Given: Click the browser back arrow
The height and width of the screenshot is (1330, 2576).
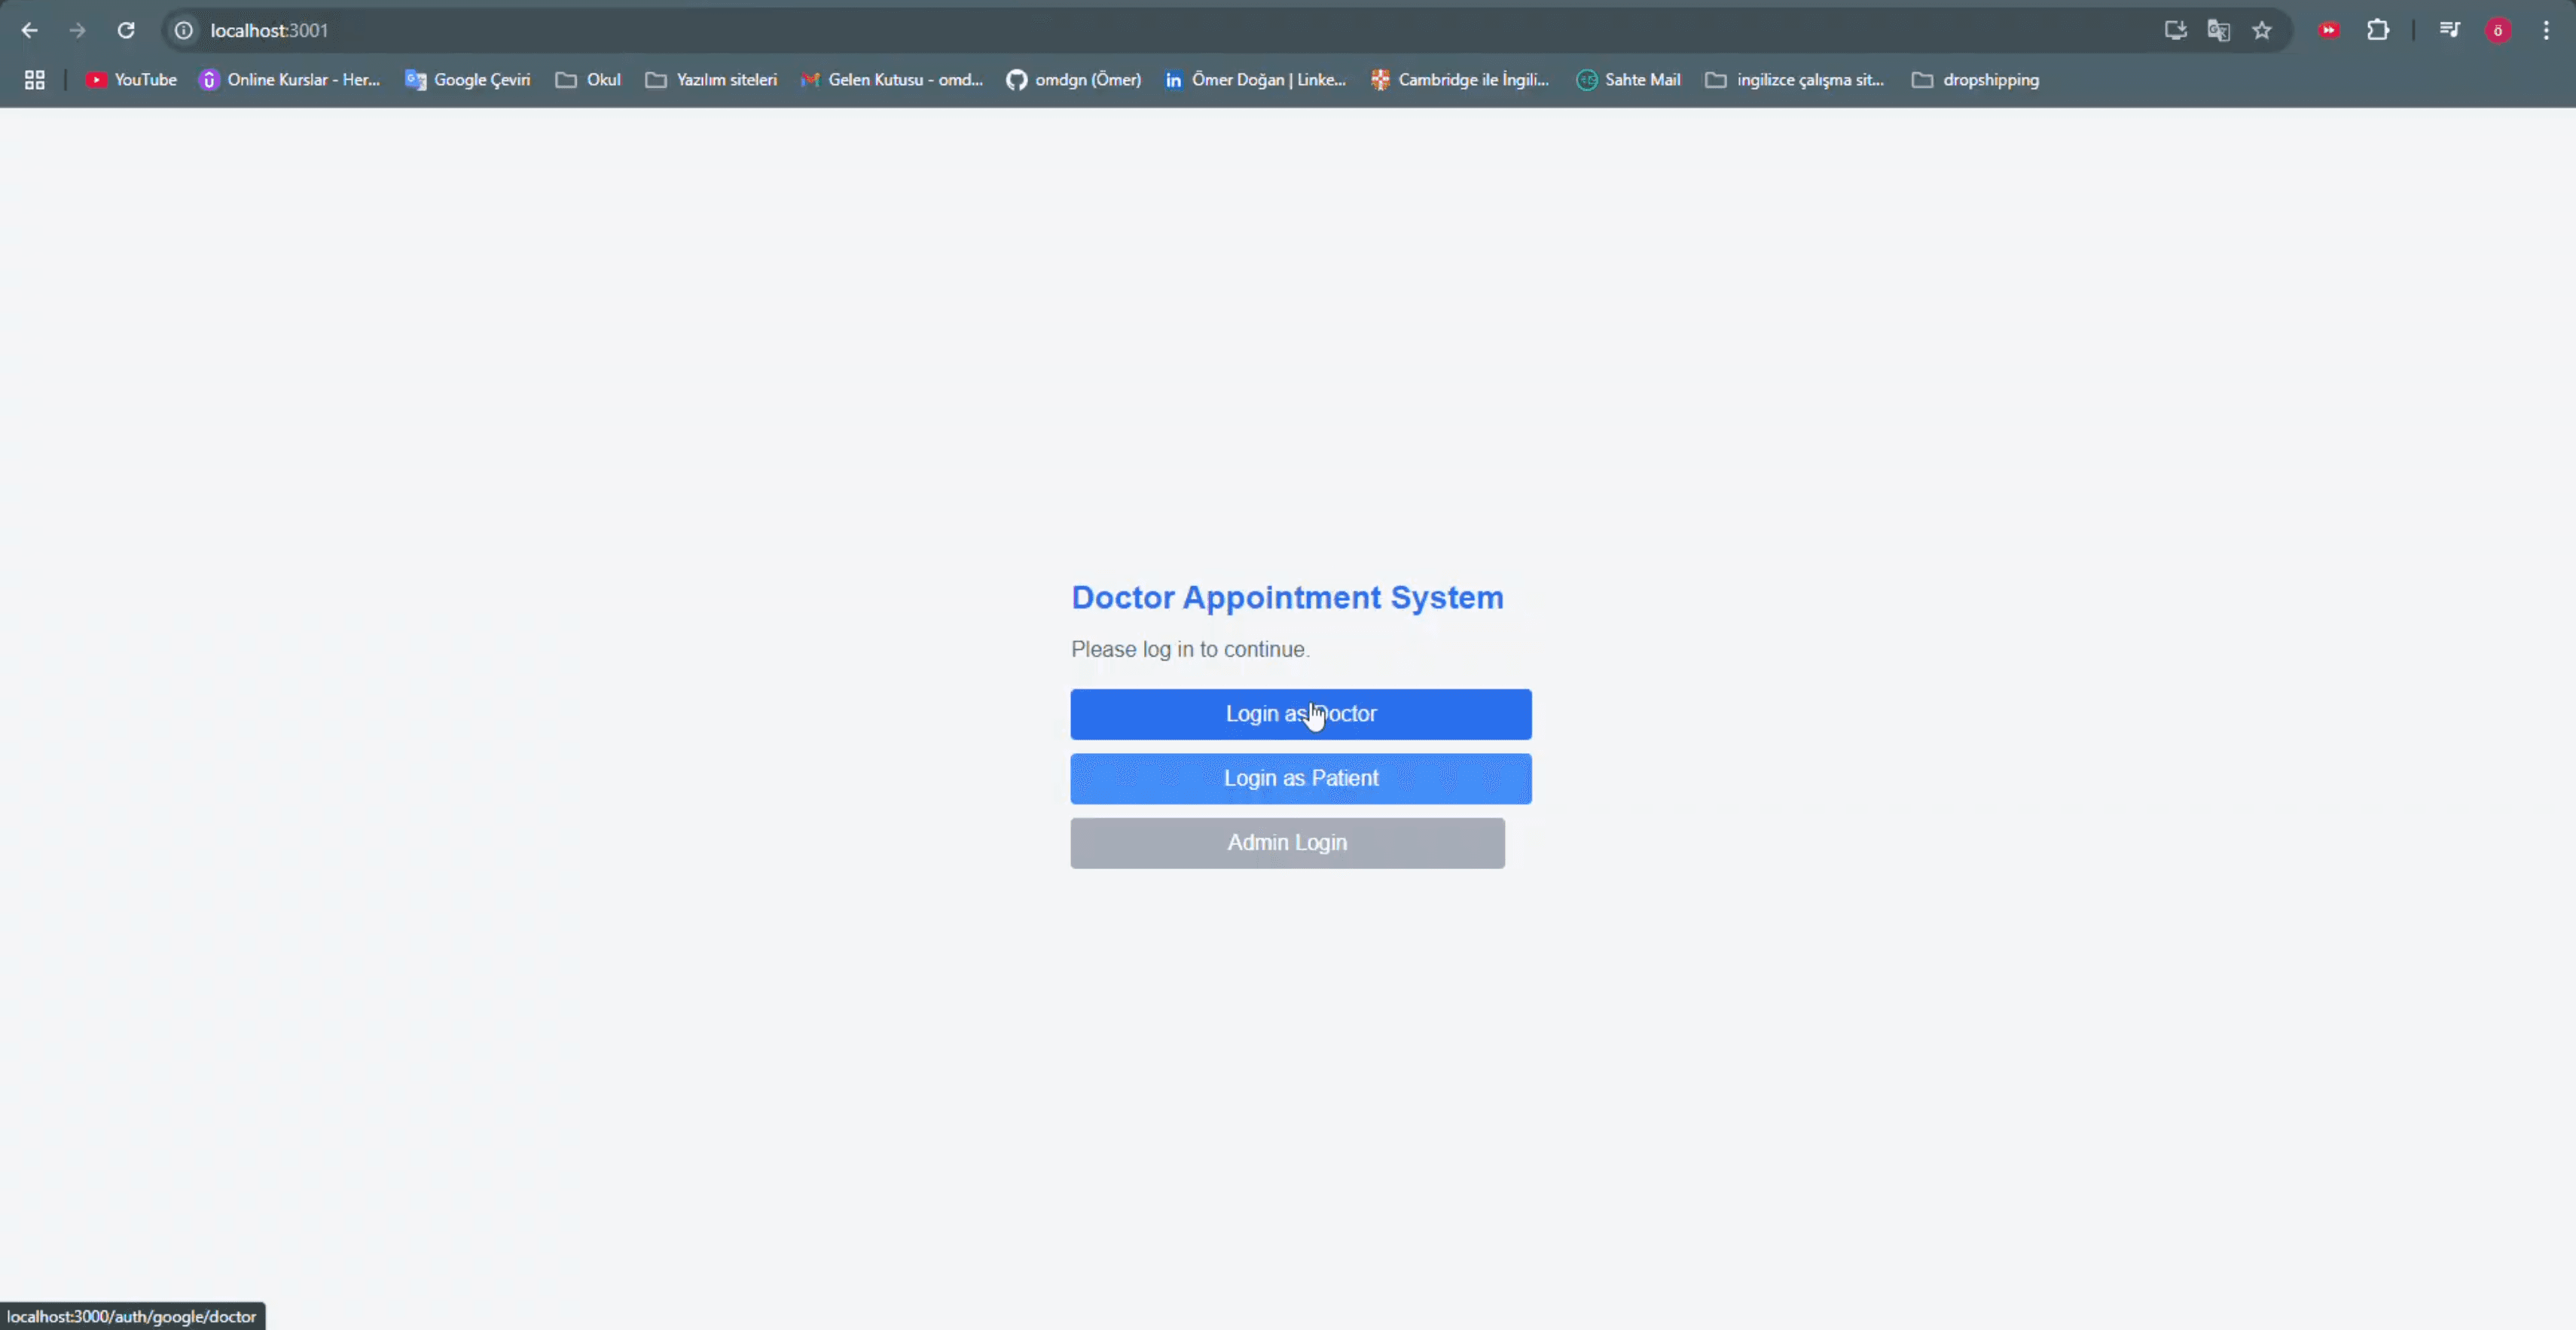Looking at the screenshot, I should [29, 30].
